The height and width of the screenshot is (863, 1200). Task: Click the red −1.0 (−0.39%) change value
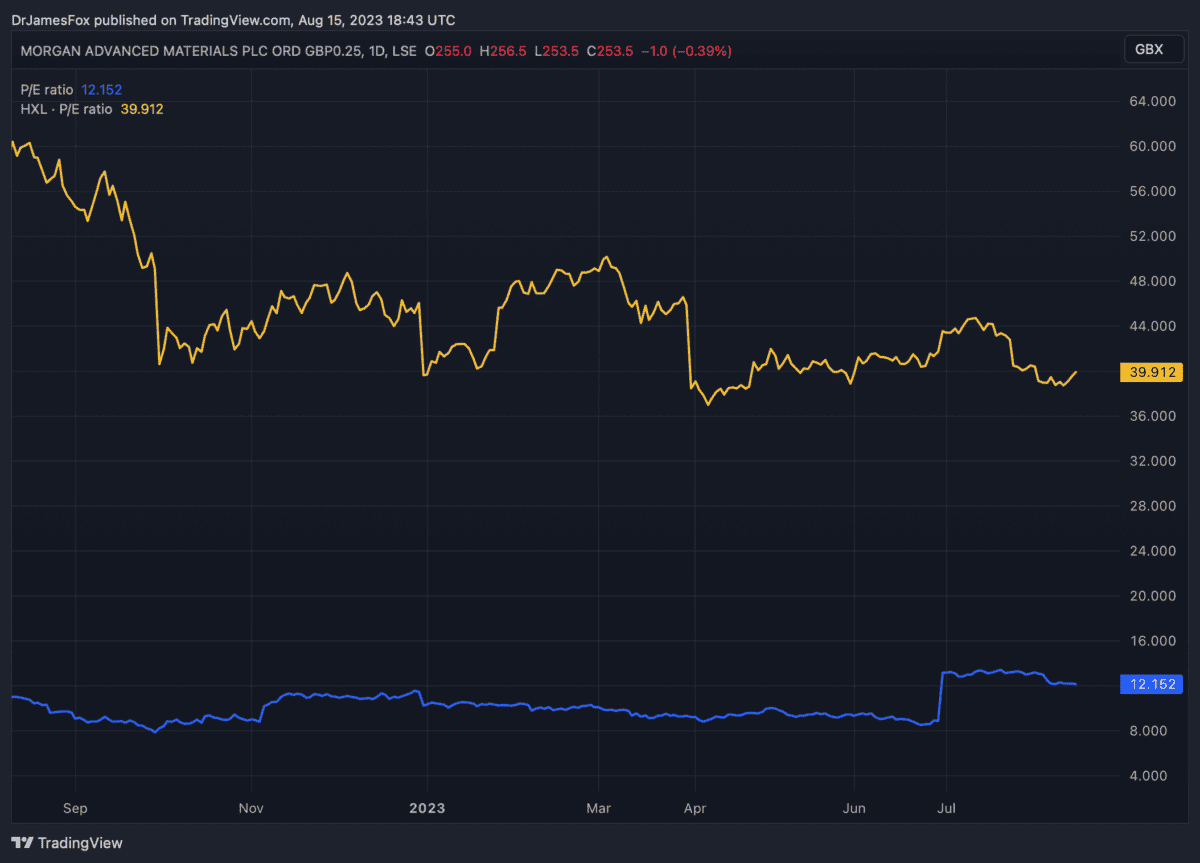coord(685,51)
